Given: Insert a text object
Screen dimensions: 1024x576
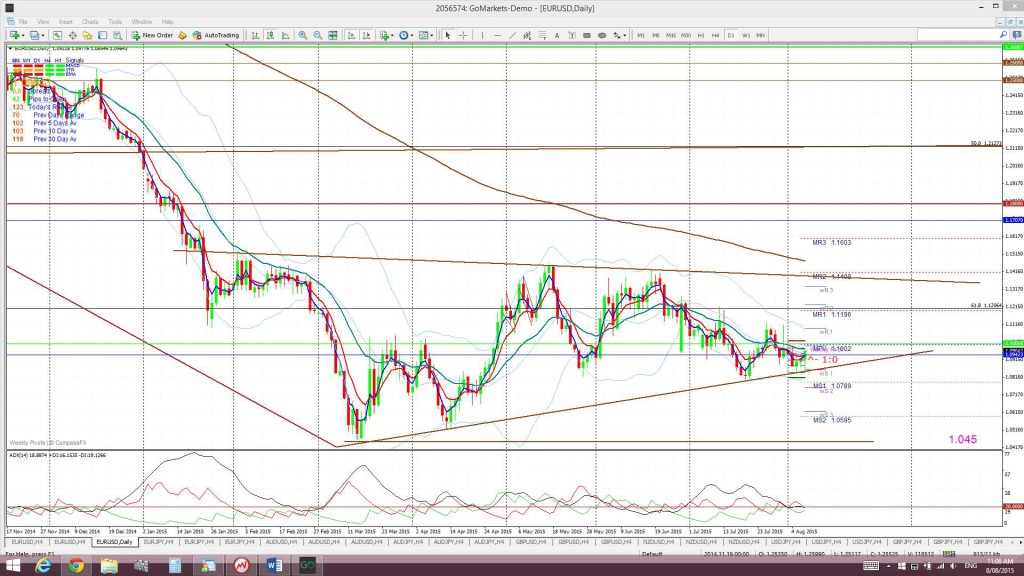Looking at the screenshot, I should pyautogui.click(x=557, y=35).
